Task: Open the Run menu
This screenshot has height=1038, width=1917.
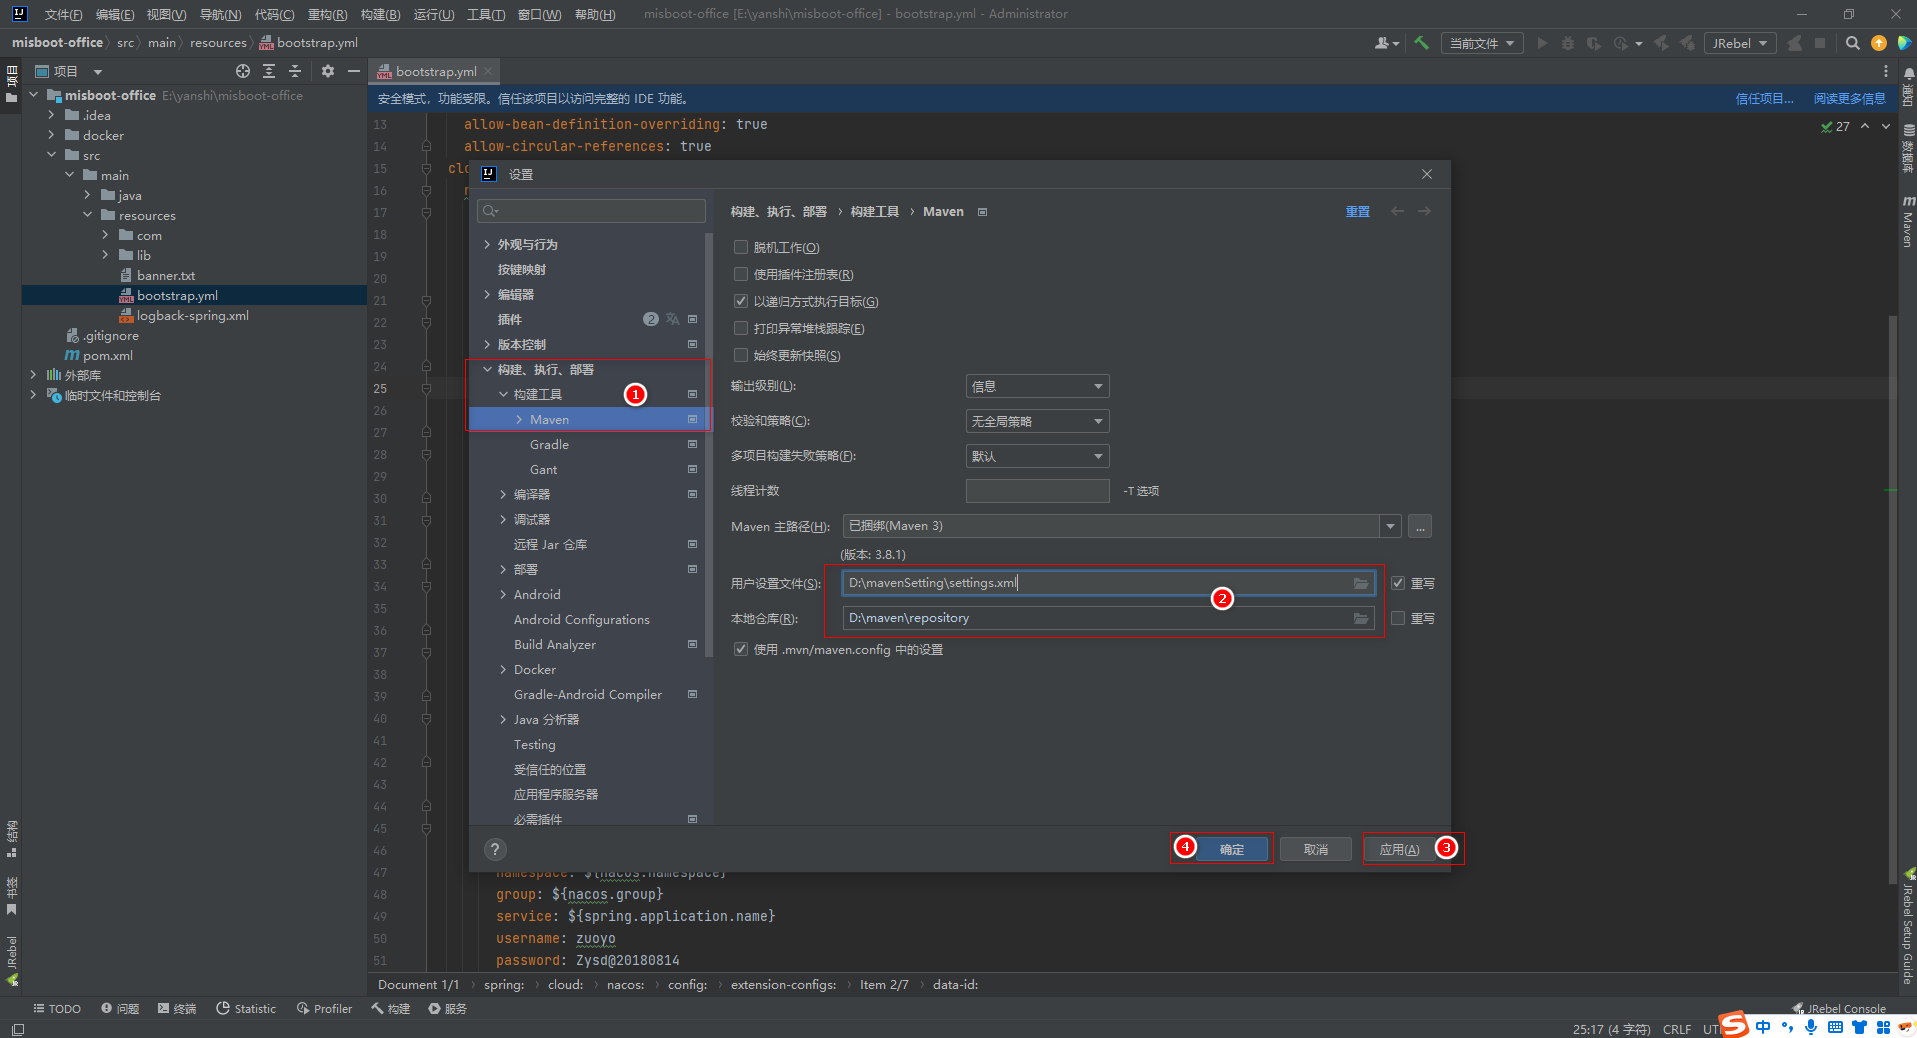Action: click(434, 14)
